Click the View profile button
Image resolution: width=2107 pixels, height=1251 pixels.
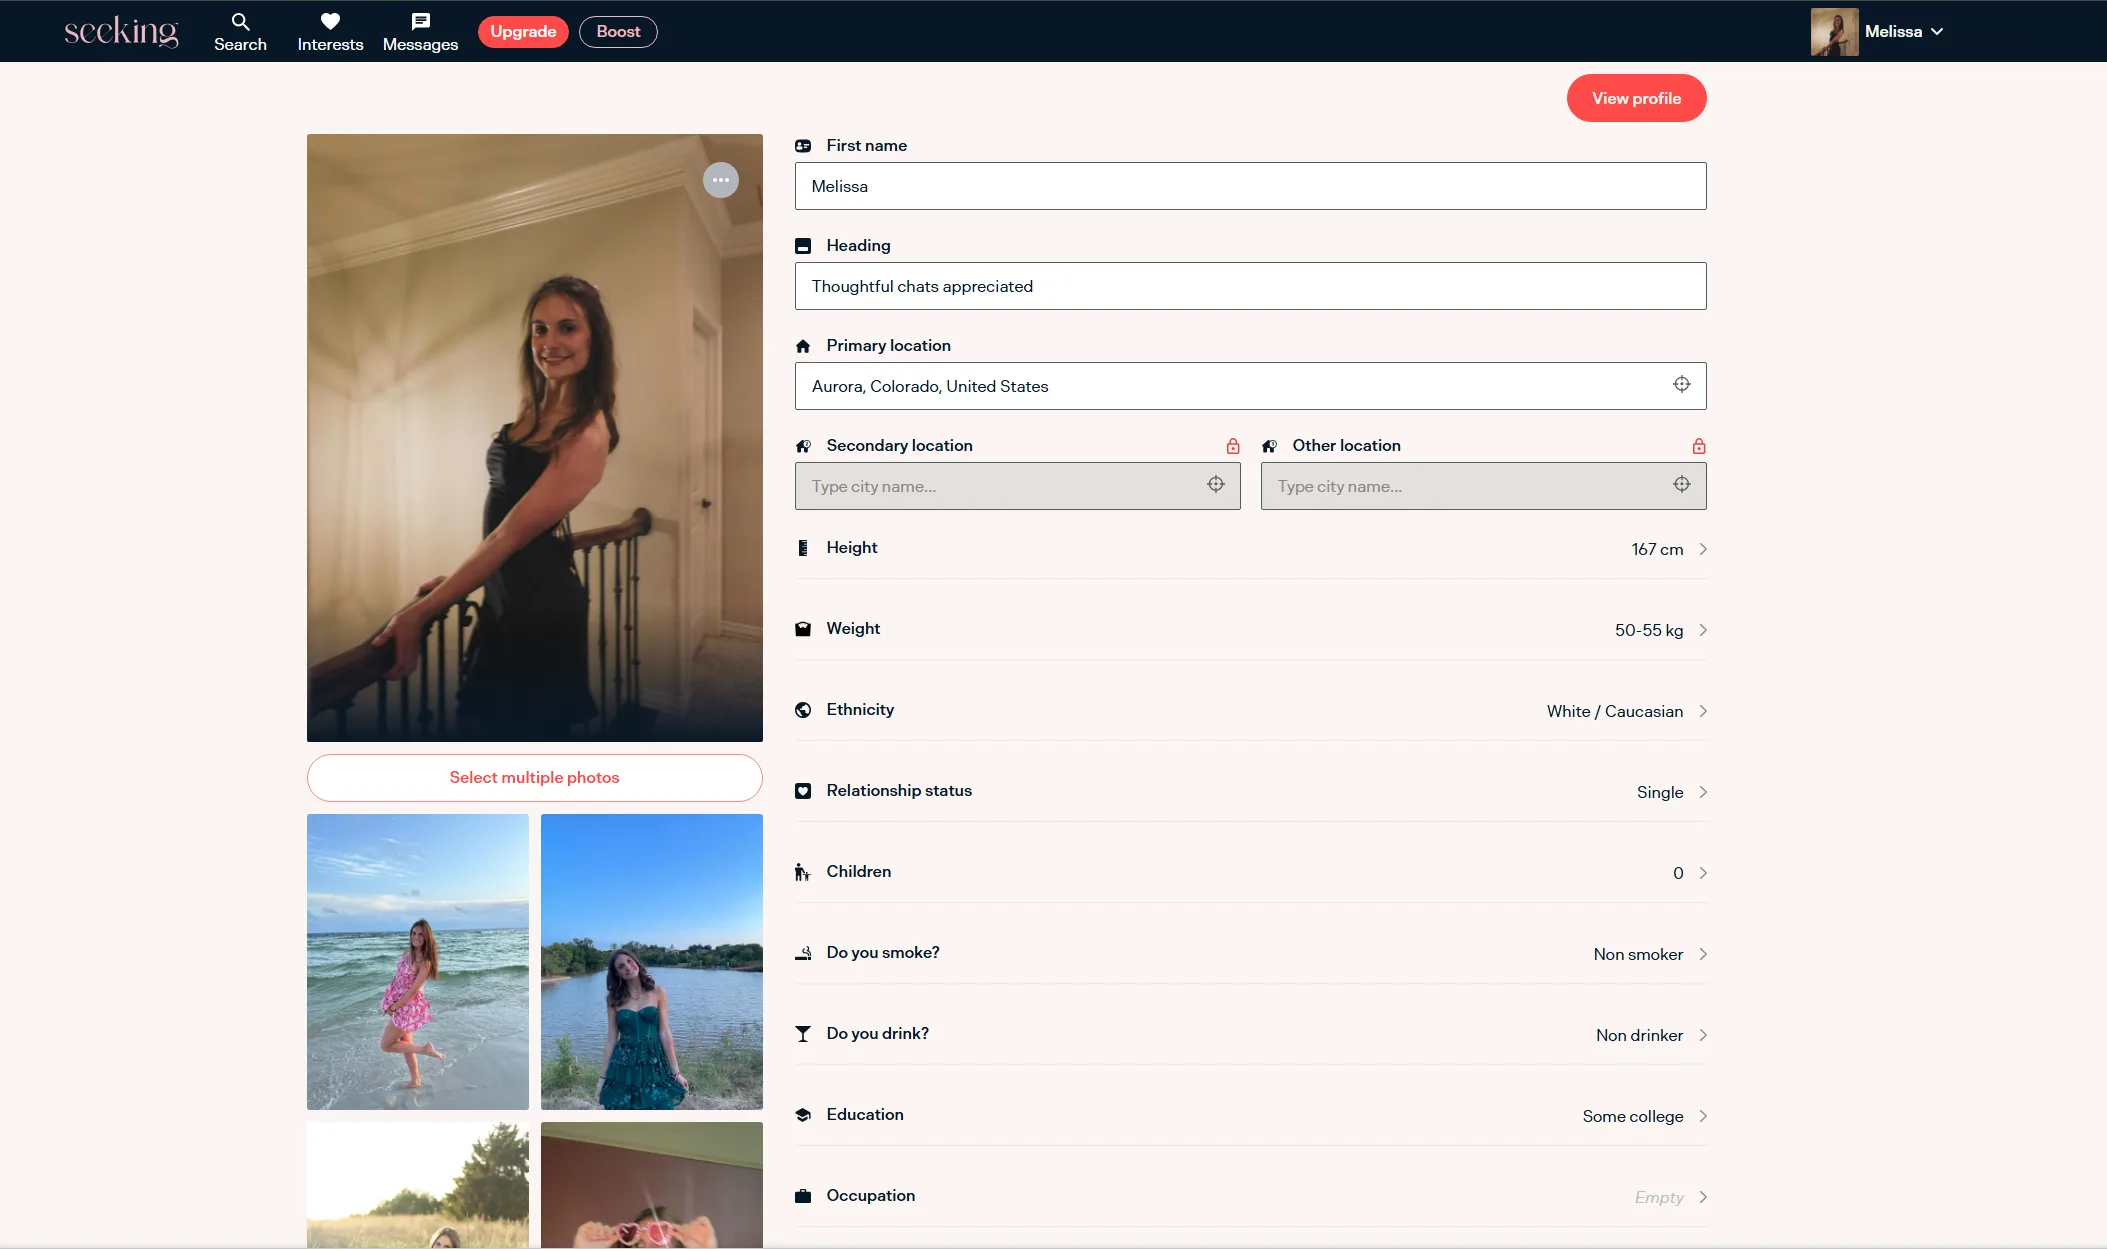point(1635,98)
